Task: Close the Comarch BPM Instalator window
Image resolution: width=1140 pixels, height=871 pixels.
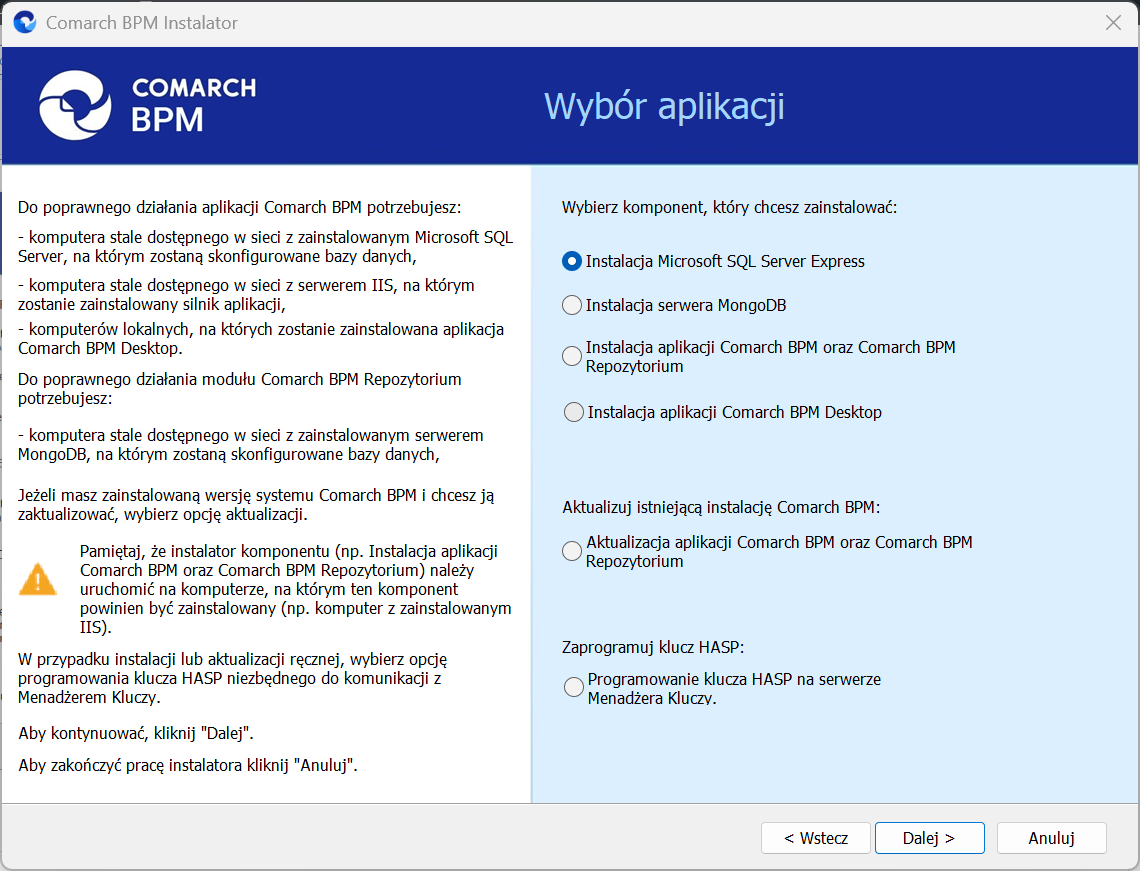Action: coord(1113,23)
